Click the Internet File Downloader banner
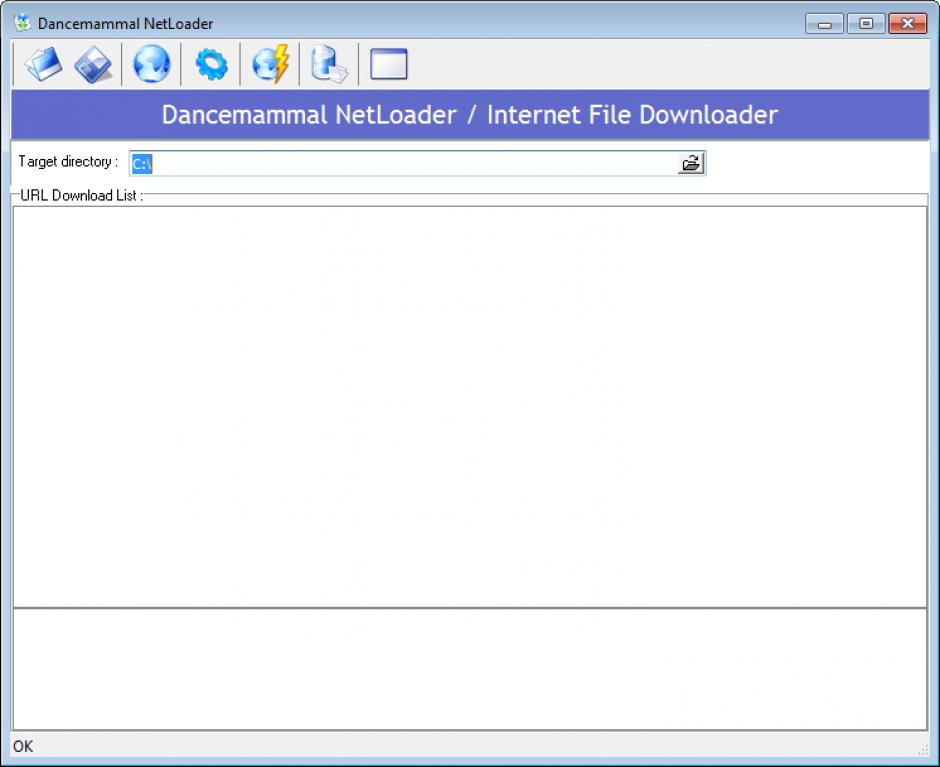 (470, 115)
